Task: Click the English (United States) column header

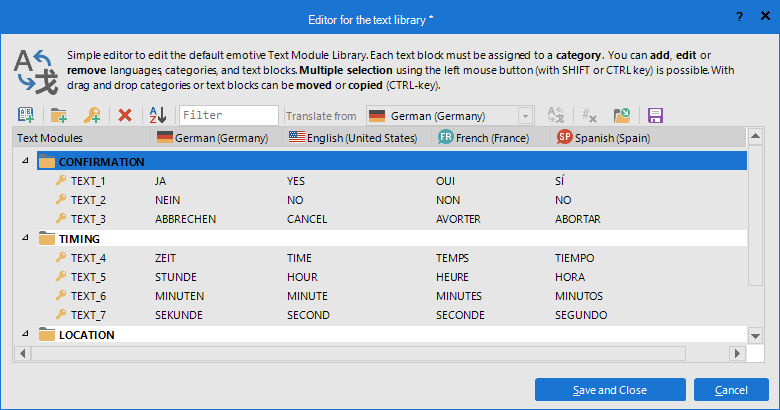Action: click(x=357, y=138)
